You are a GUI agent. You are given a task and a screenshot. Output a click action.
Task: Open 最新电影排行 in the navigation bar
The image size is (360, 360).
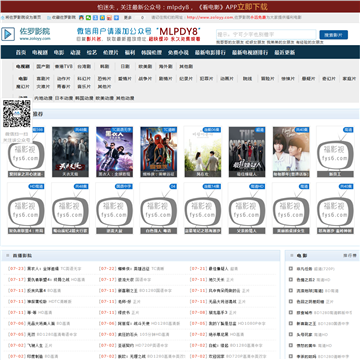[210, 52]
